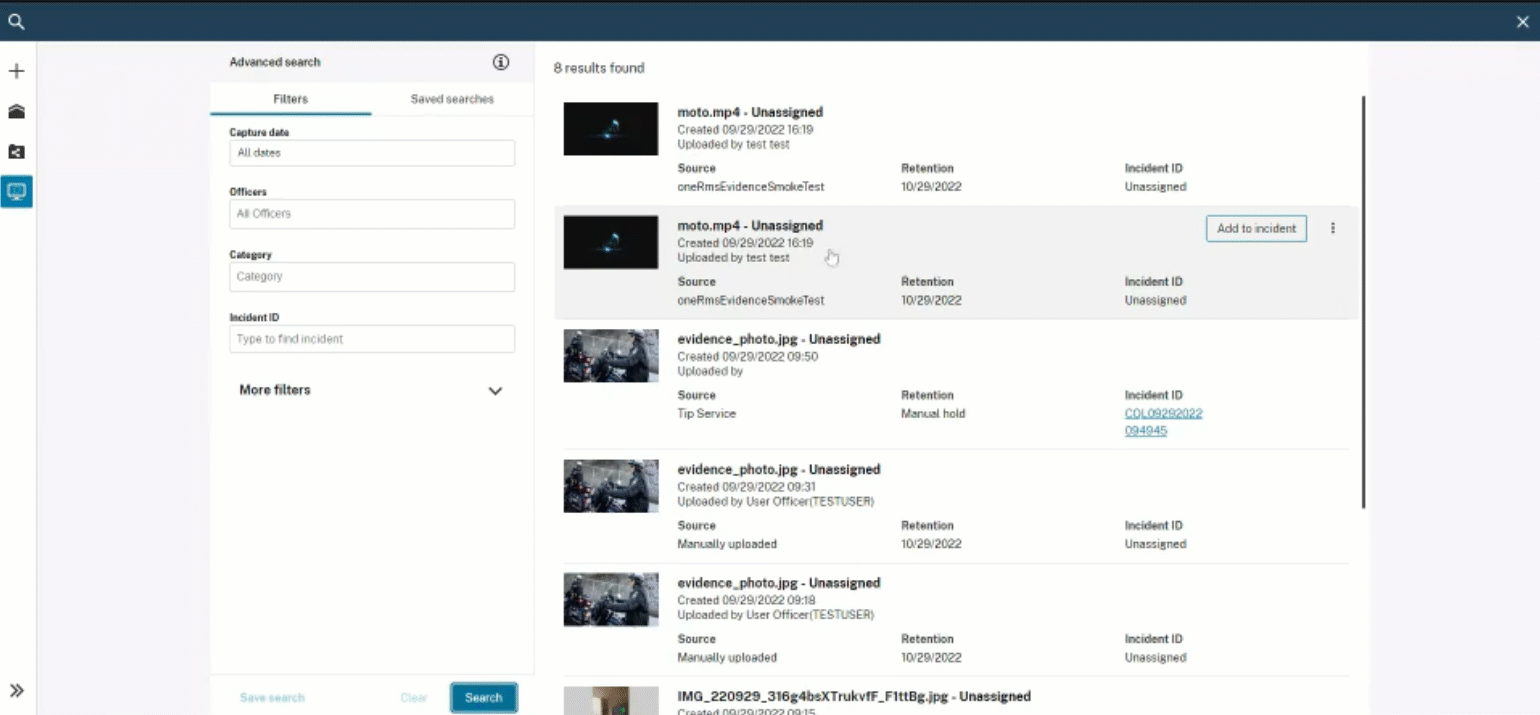The width and height of the screenshot is (1540, 715).
Task: Close the search panel with X icon
Action: [1522, 22]
